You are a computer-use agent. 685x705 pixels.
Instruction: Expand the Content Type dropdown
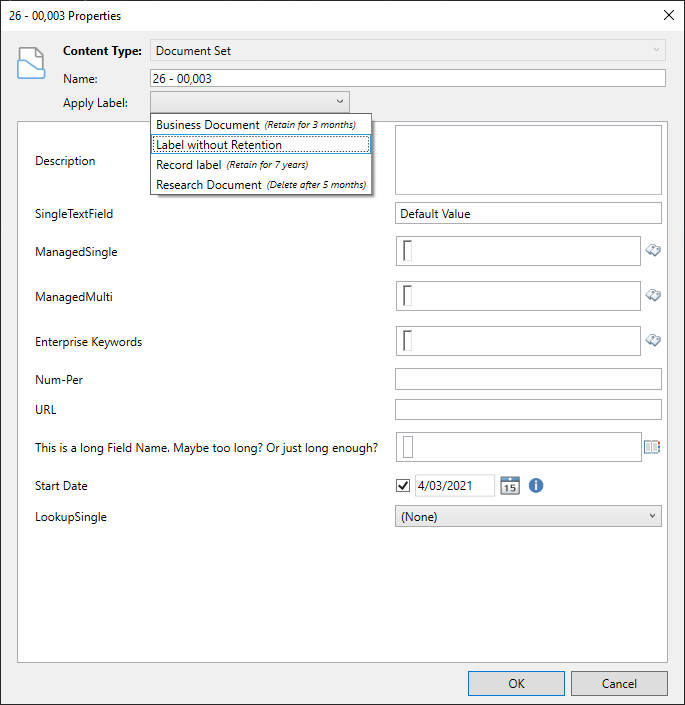coord(408,50)
